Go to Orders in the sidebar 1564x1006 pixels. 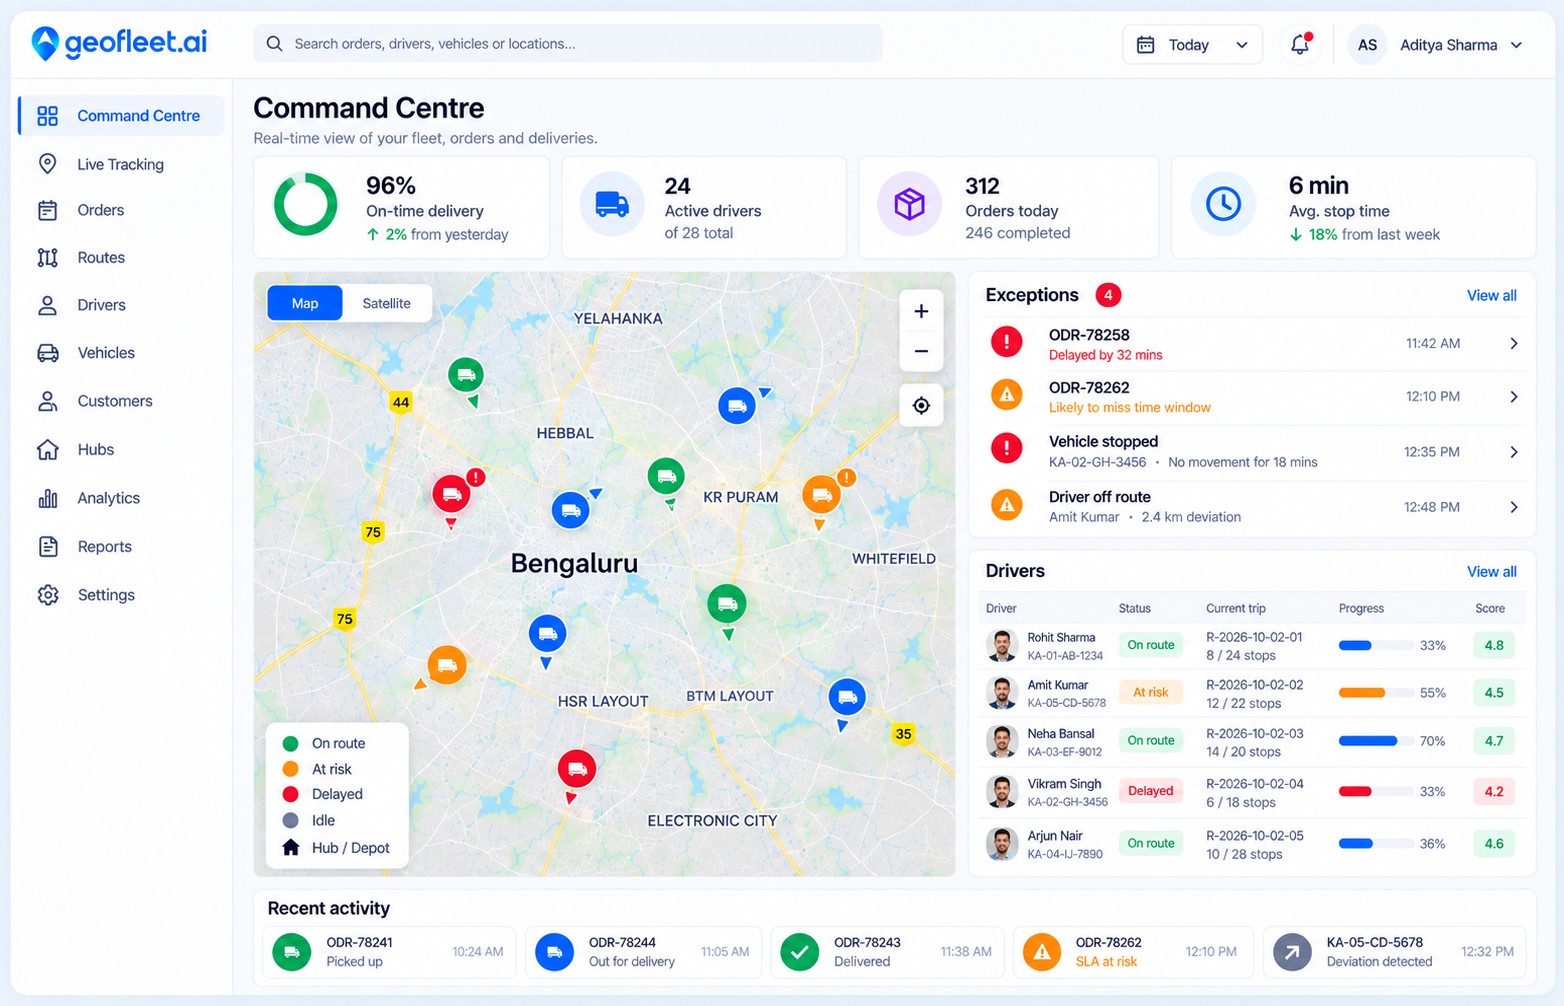[x=121, y=210]
